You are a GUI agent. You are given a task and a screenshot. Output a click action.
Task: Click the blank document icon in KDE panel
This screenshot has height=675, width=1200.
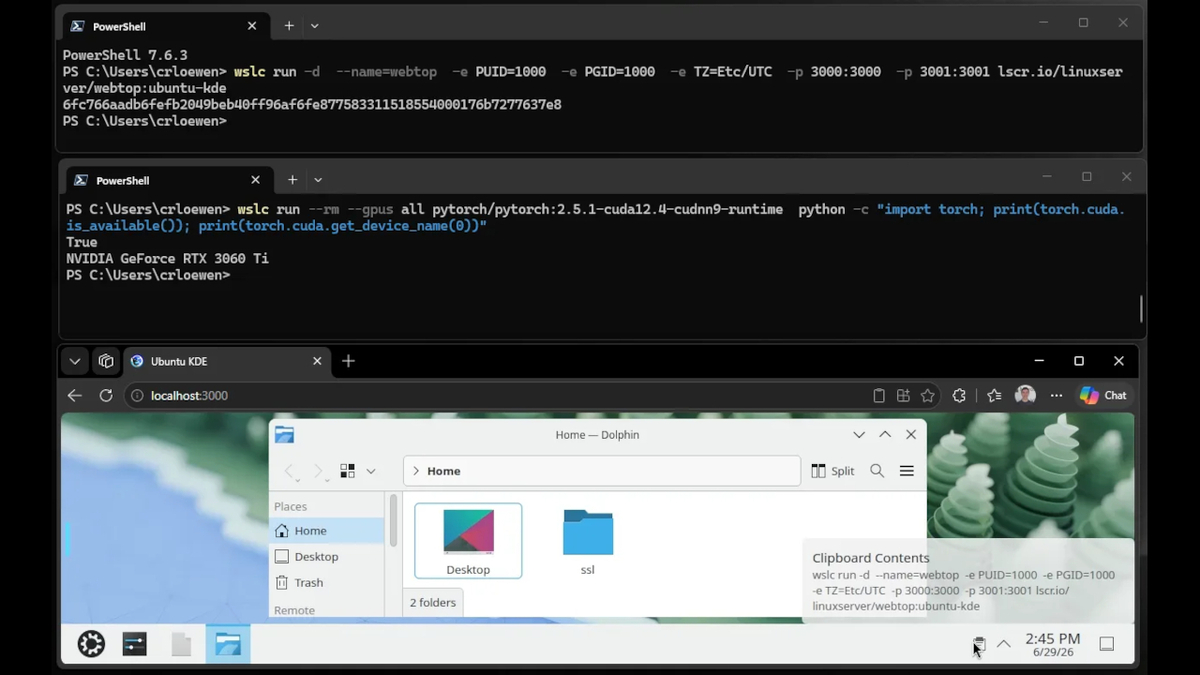pyautogui.click(x=181, y=644)
